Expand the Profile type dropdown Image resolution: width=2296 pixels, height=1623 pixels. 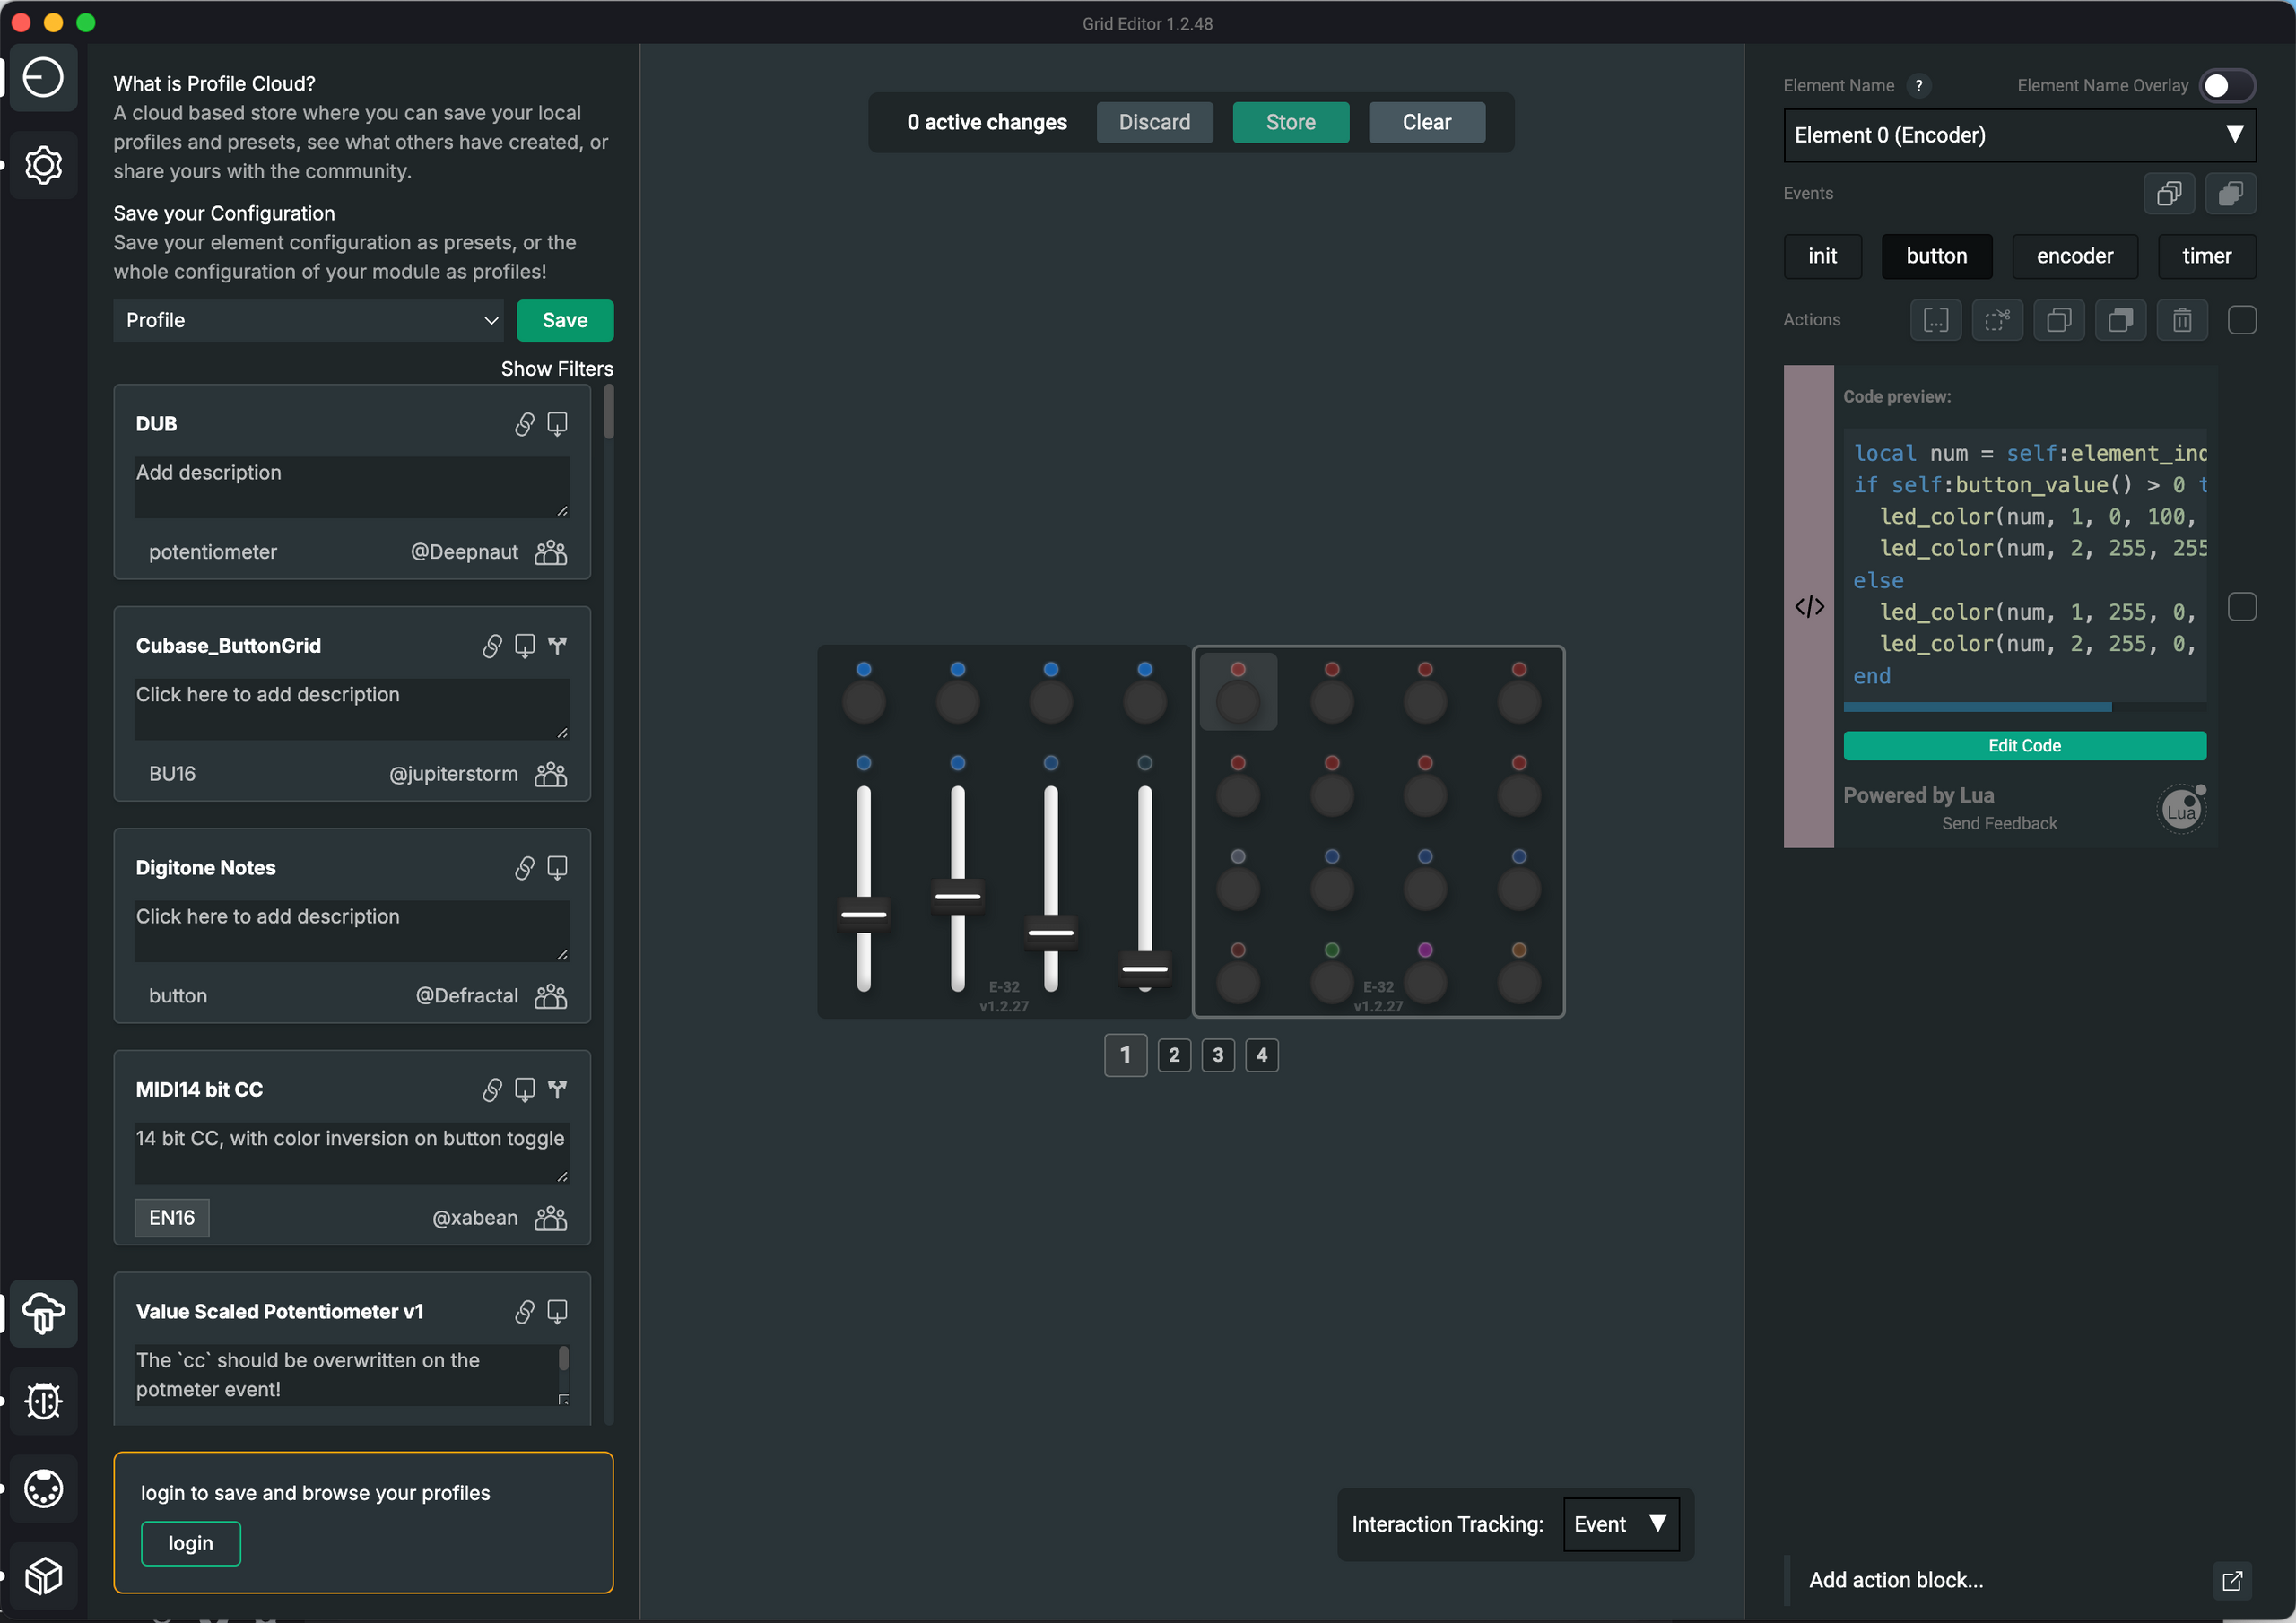(309, 321)
